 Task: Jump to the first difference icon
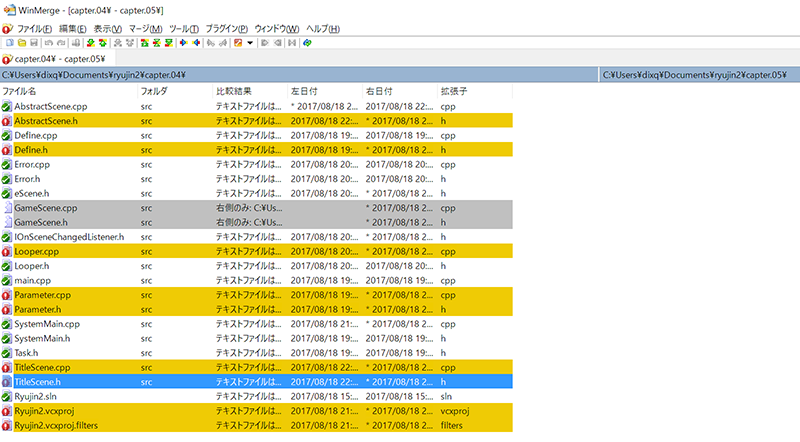(145, 43)
